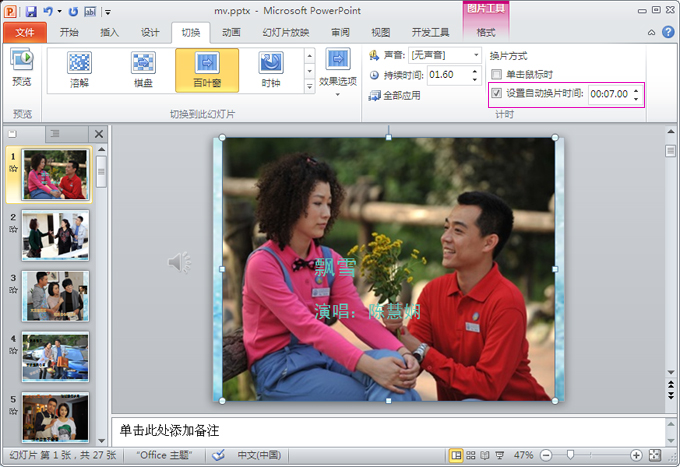Click the spell check icon in status bar

219,455
